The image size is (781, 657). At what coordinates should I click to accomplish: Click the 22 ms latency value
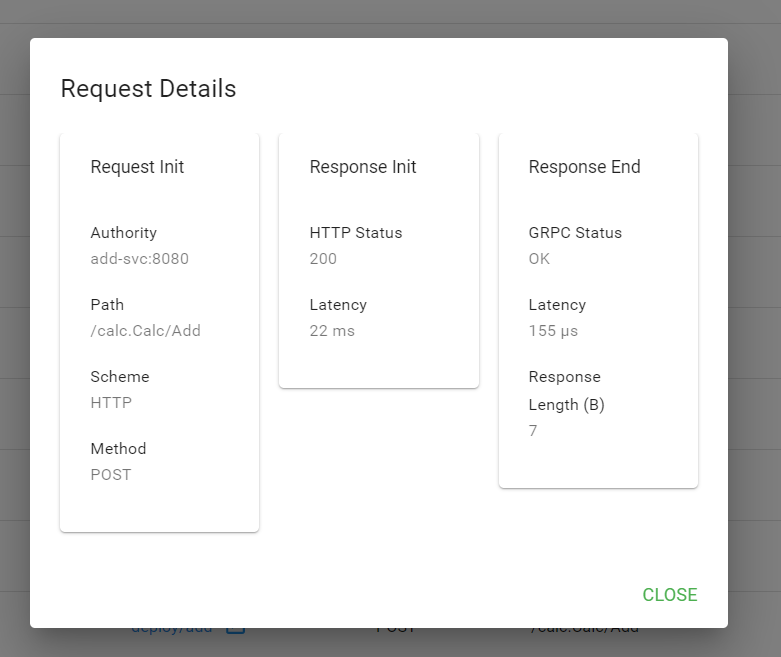332,331
